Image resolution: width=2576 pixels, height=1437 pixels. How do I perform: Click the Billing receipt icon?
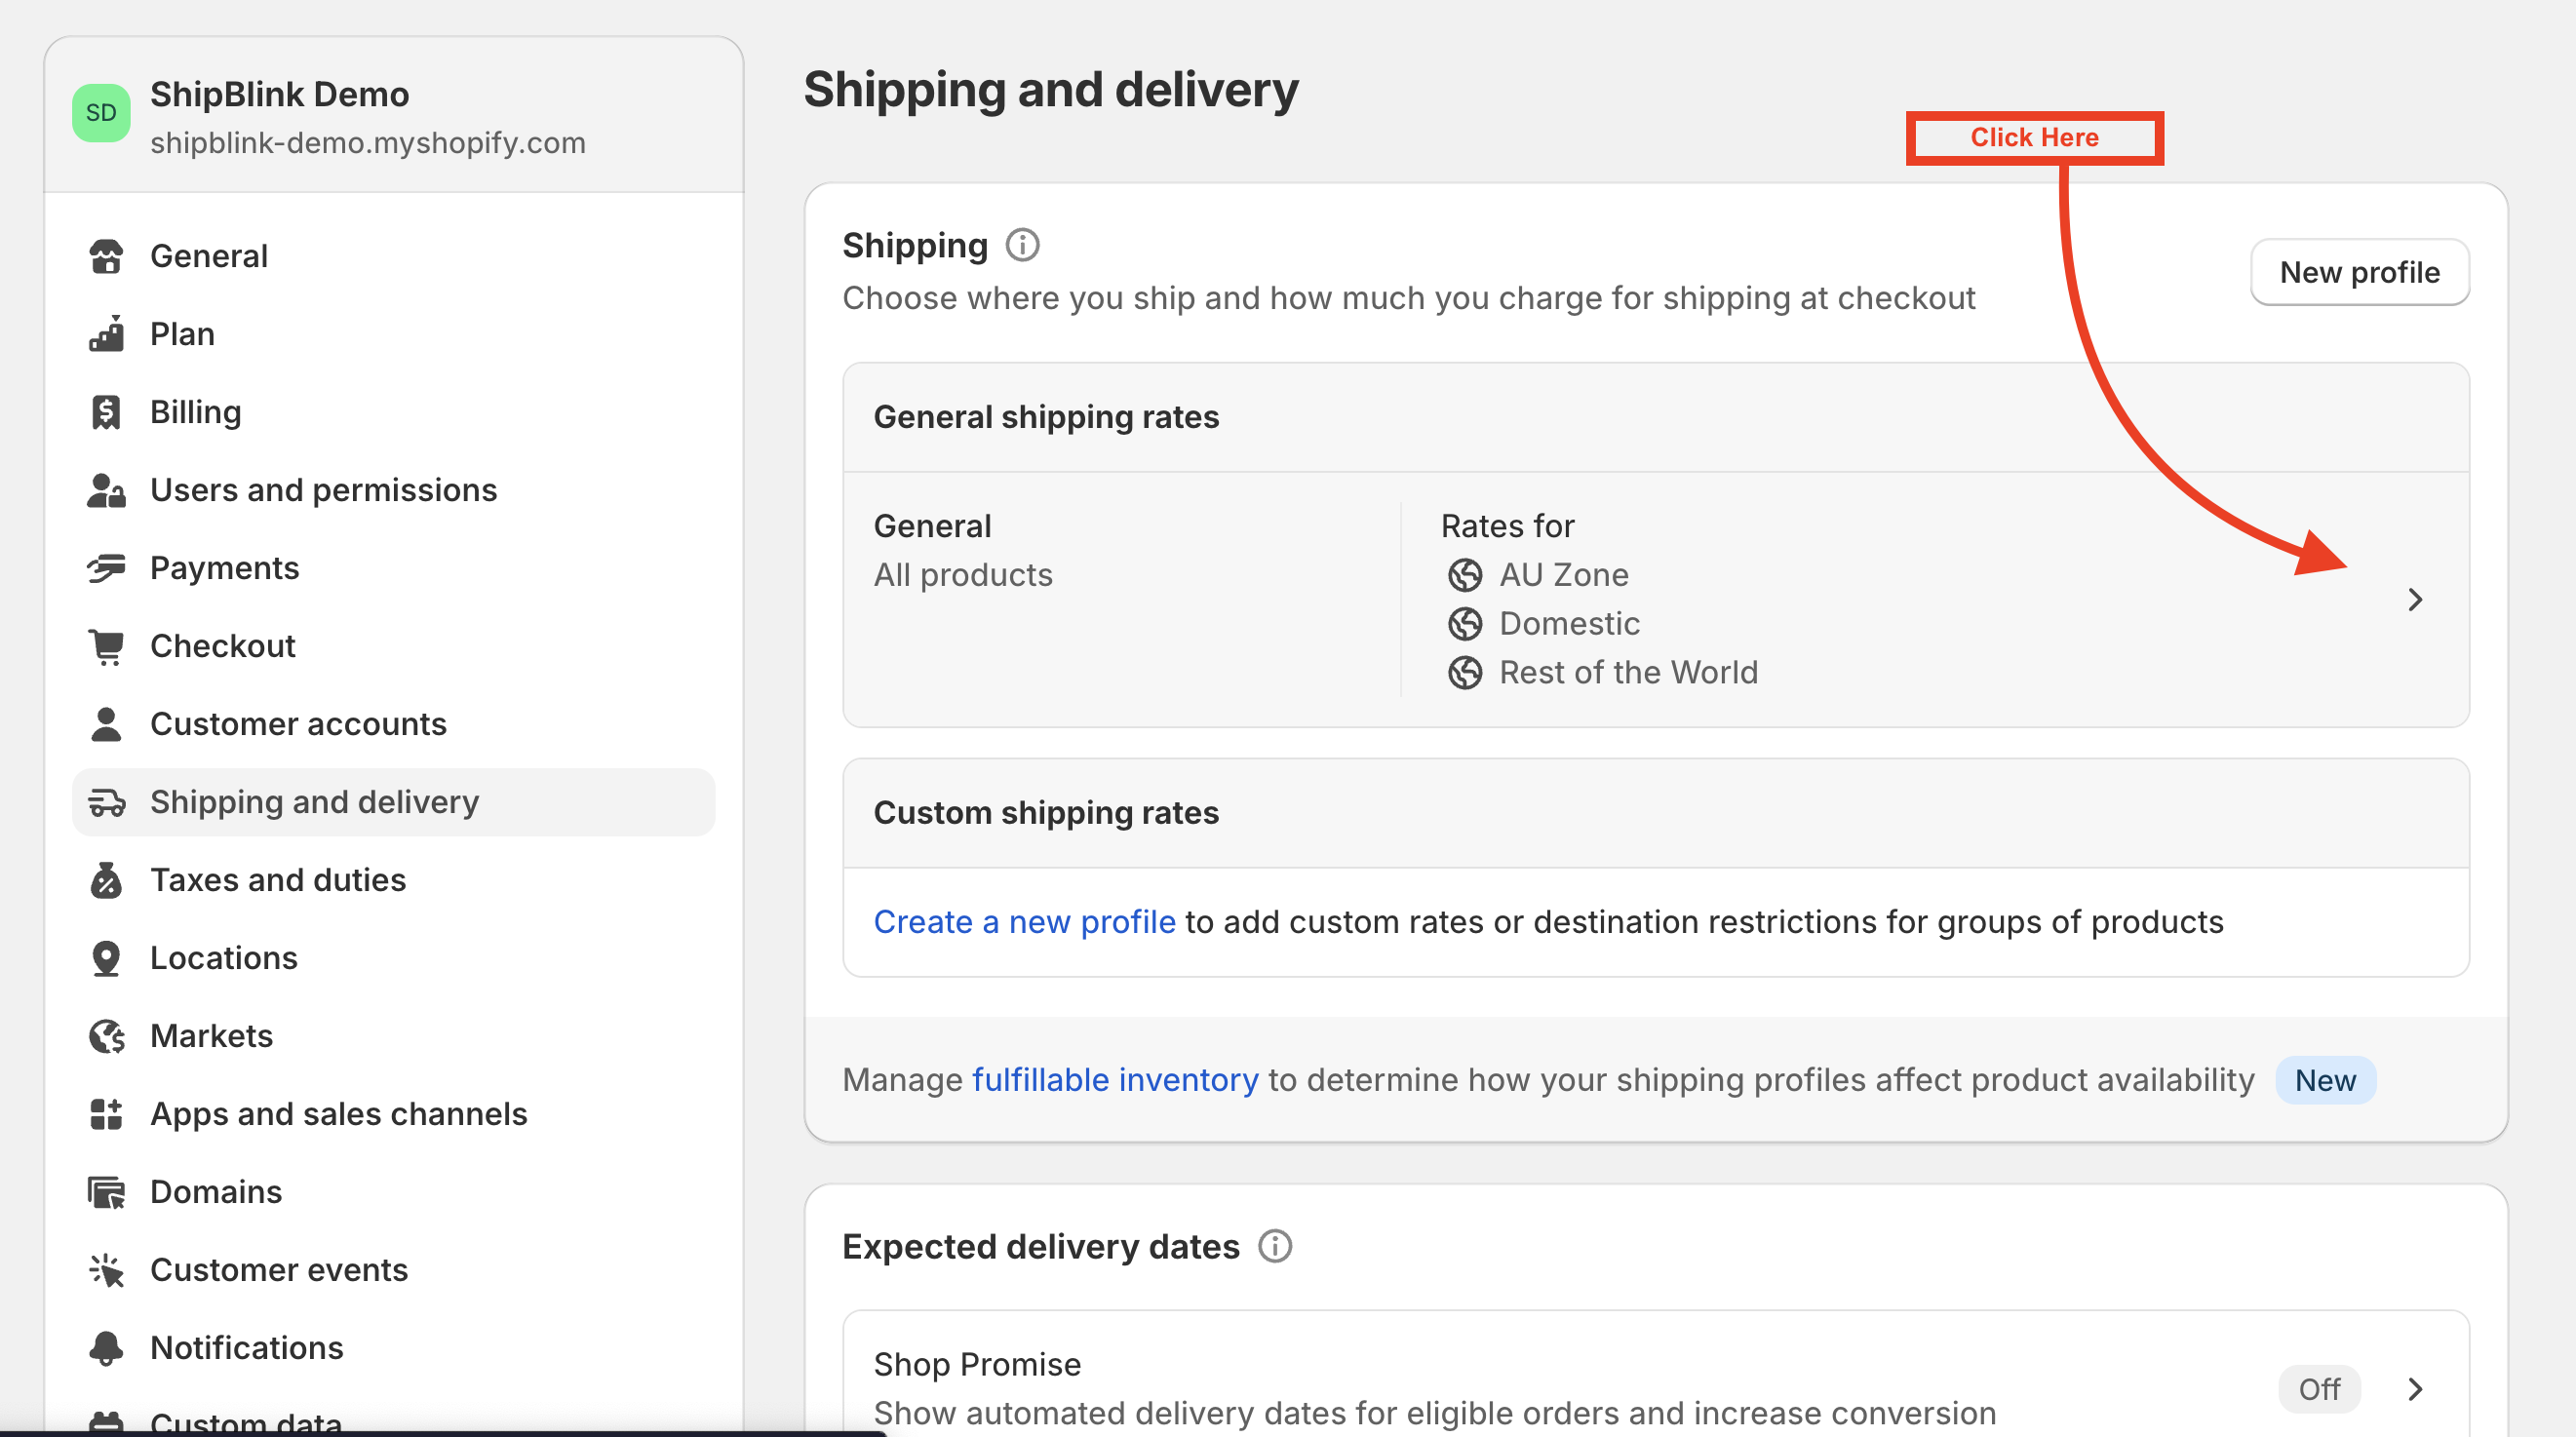(106, 412)
